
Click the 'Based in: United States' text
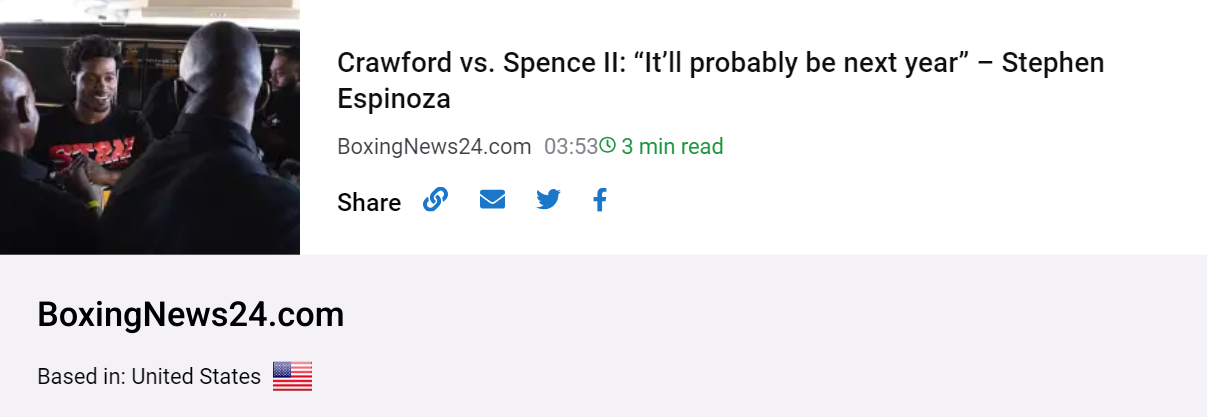(149, 377)
